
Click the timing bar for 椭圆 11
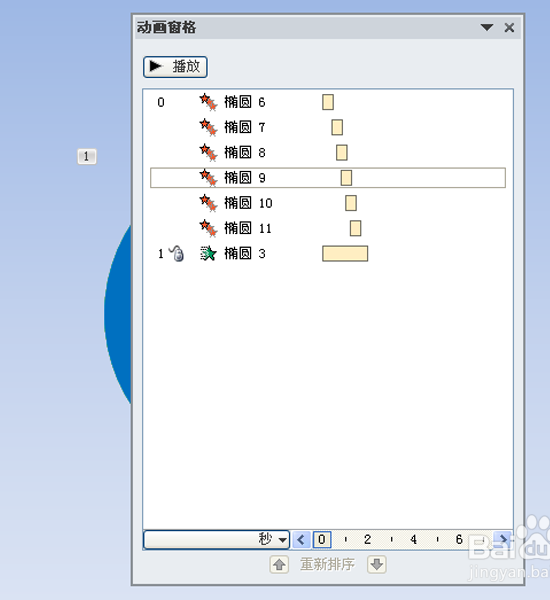point(356,228)
